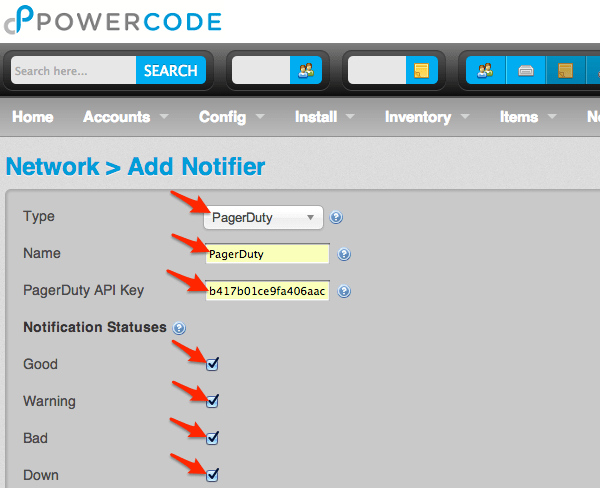The height and width of the screenshot is (488, 600).
Task: Expand the Accounts dropdown arrow
Action: [x=164, y=116]
